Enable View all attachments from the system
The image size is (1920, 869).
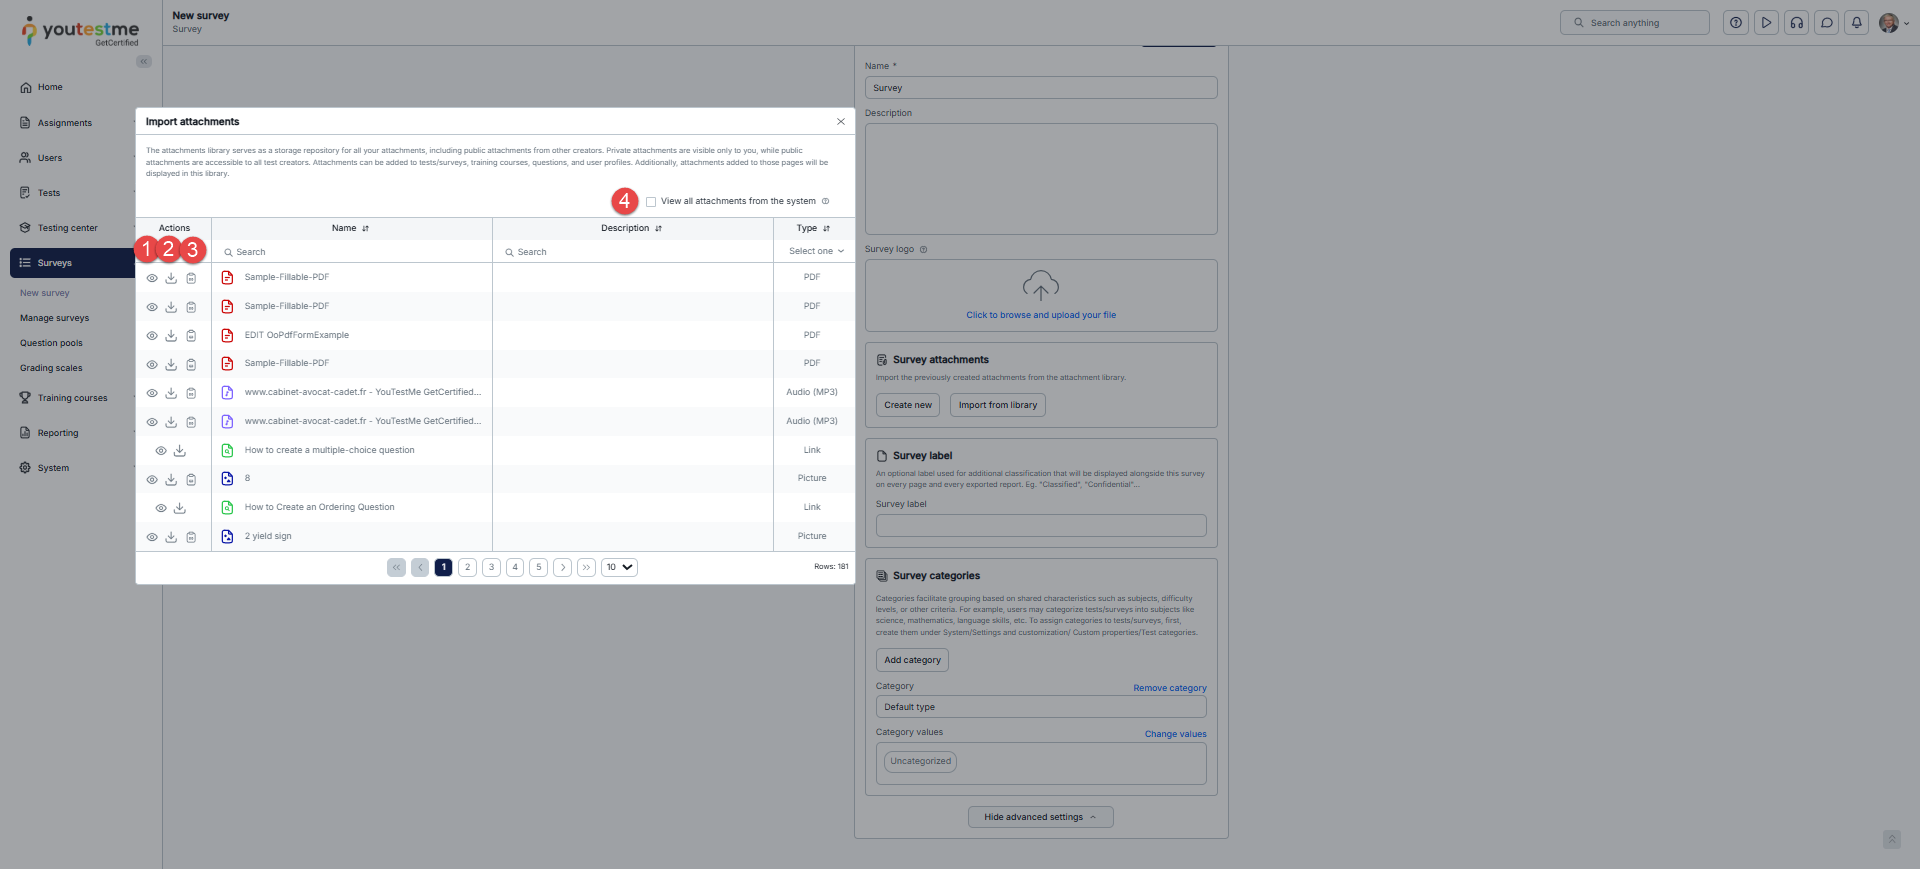click(651, 202)
